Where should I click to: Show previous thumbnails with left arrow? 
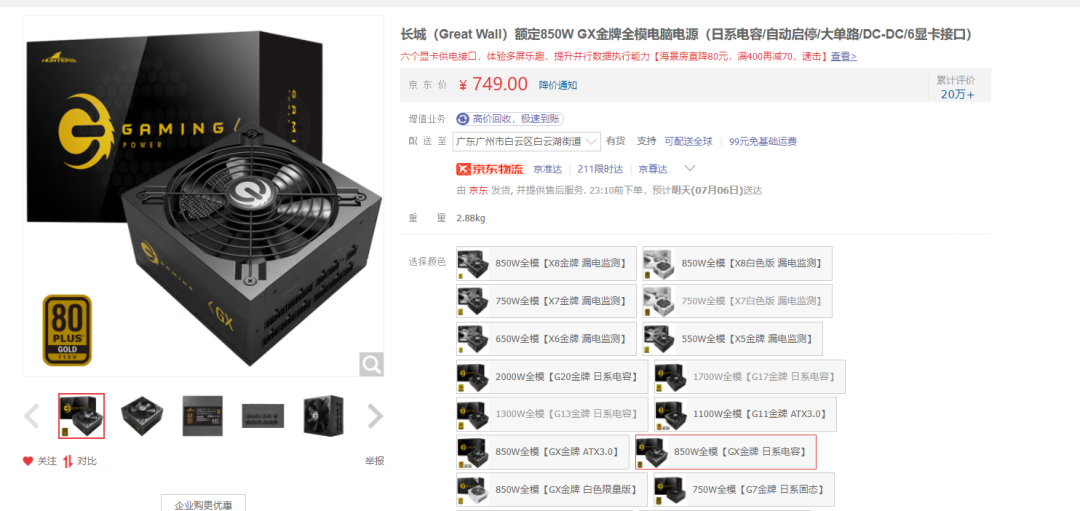tap(31, 416)
